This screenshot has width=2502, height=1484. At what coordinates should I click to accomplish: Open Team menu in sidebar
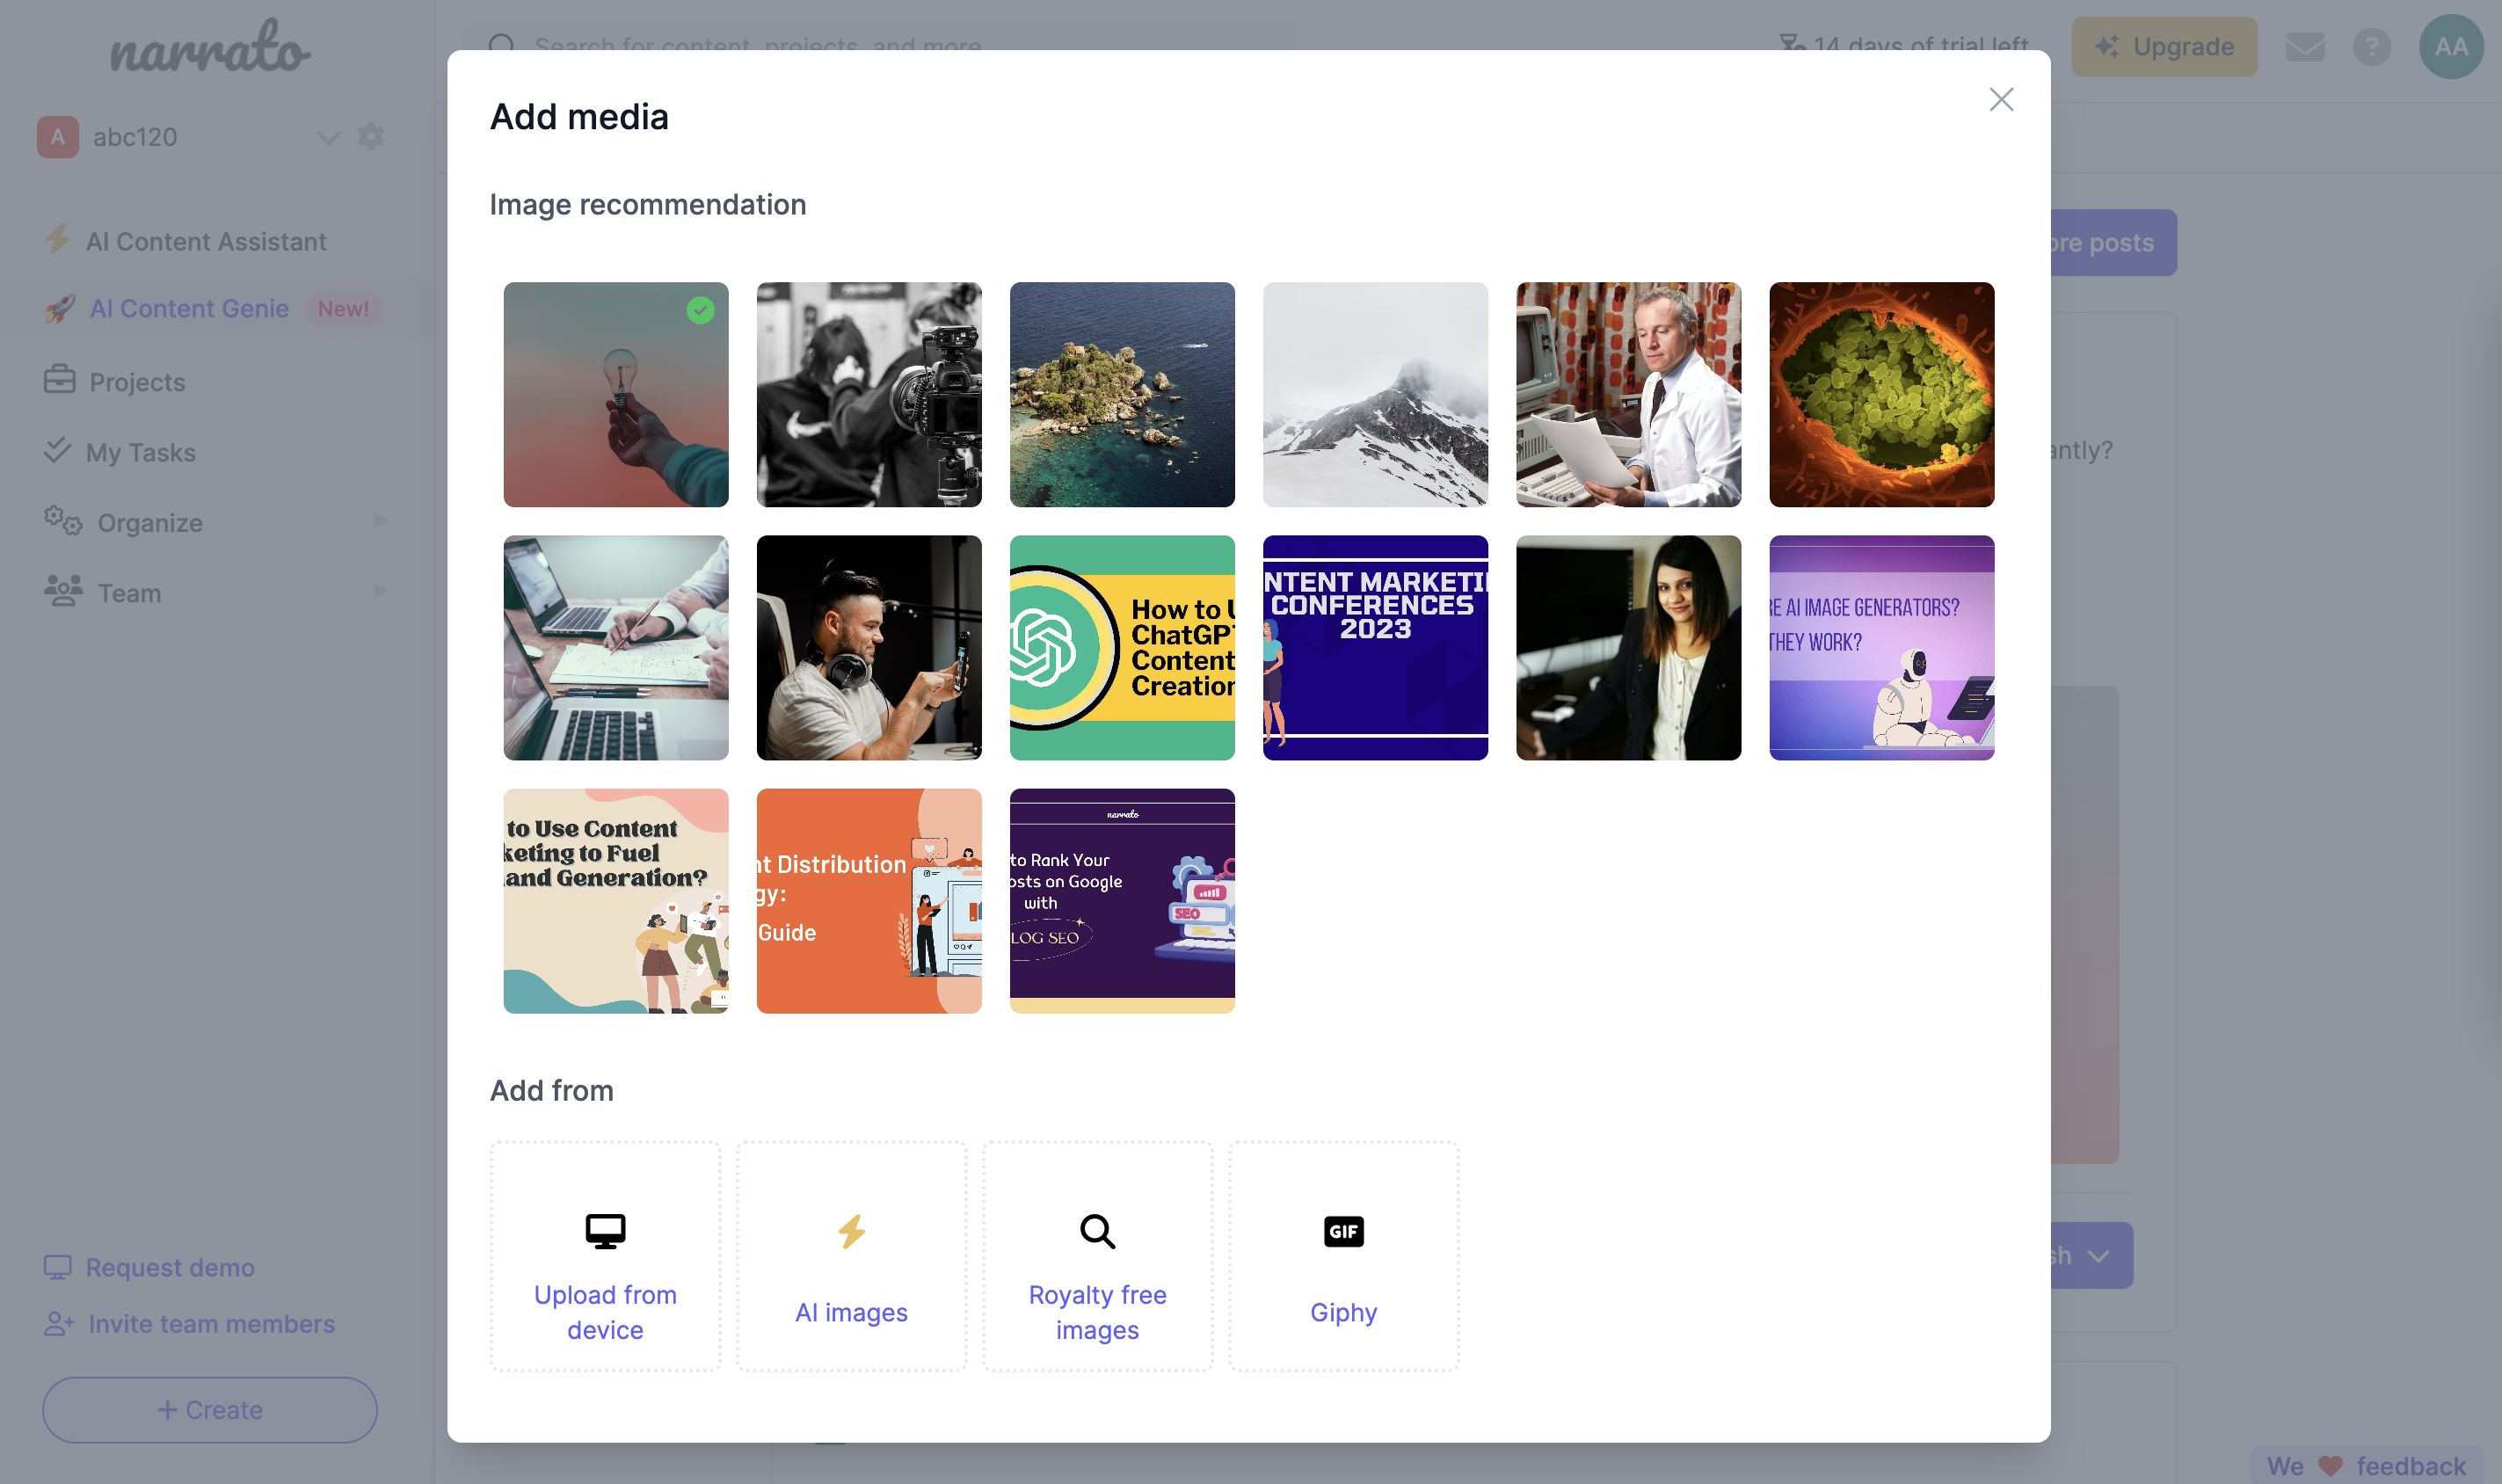pos(129,593)
